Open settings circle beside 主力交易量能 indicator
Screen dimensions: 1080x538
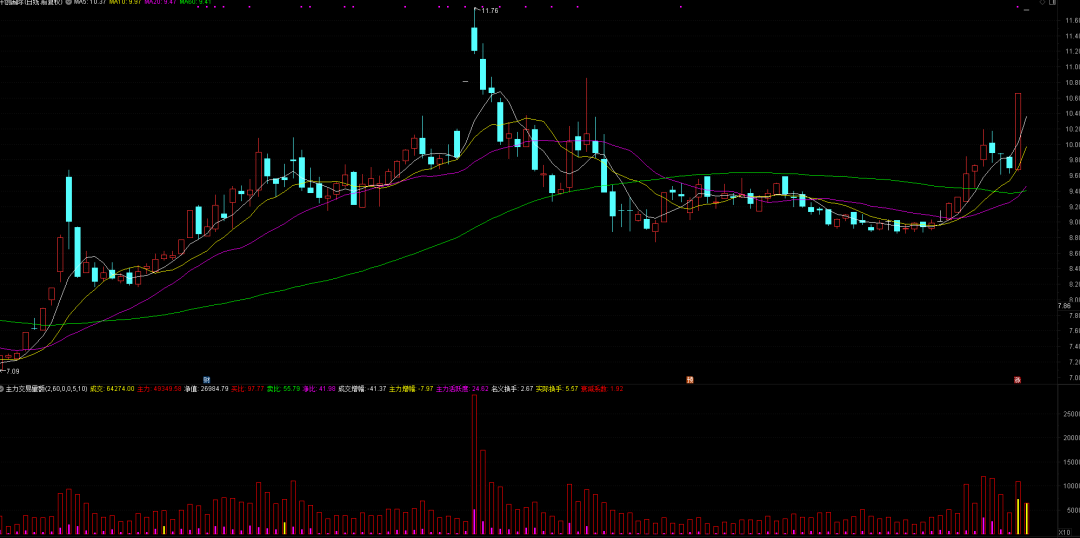2,389
